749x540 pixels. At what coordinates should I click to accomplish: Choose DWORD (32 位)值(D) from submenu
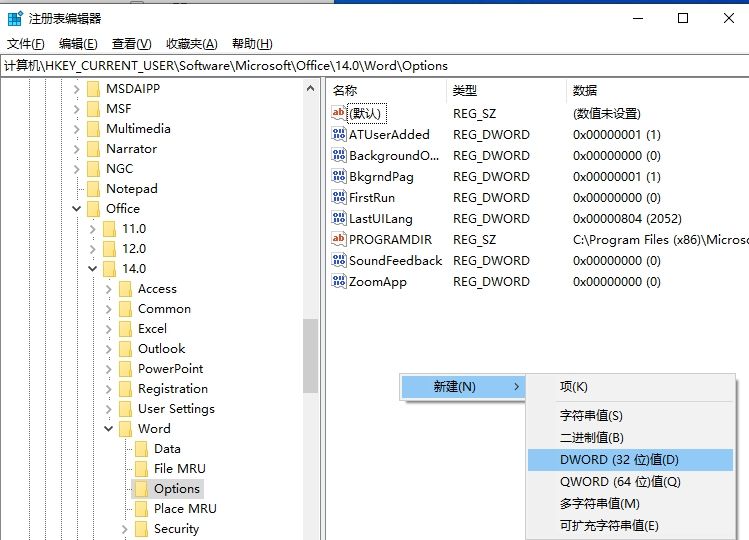[x=630, y=460]
